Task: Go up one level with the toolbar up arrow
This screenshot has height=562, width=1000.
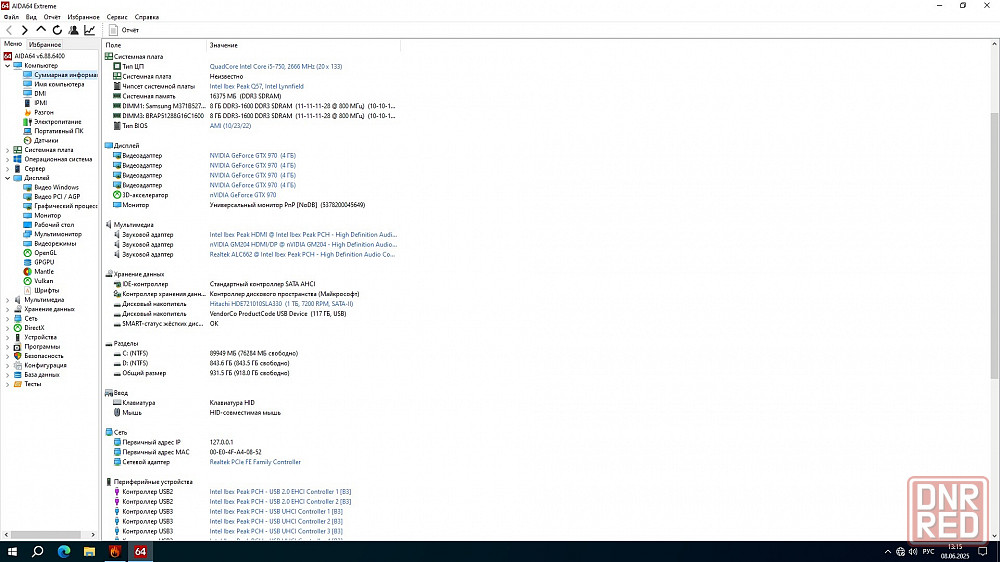Action: pos(41,30)
